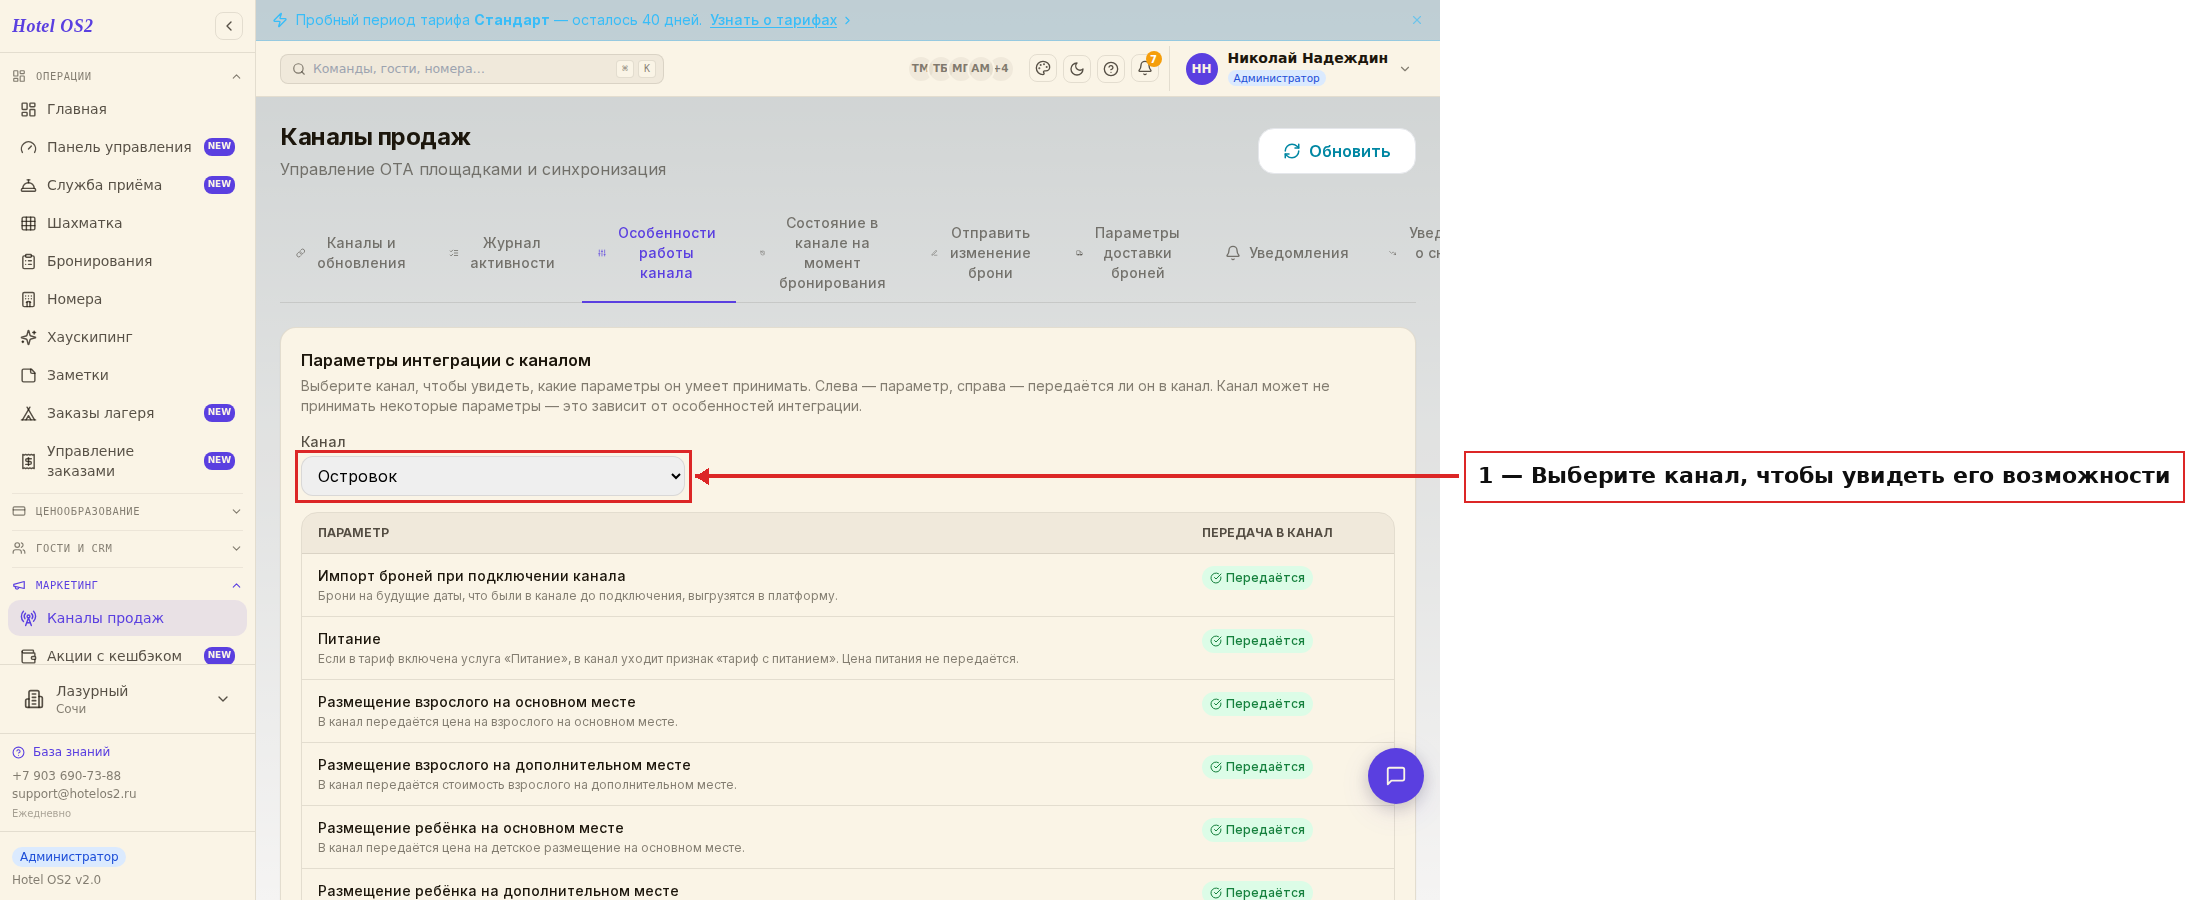Open Бронирования in the sidebar
The height and width of the screenshot is (900, 2208).
(x=127, y=261)
